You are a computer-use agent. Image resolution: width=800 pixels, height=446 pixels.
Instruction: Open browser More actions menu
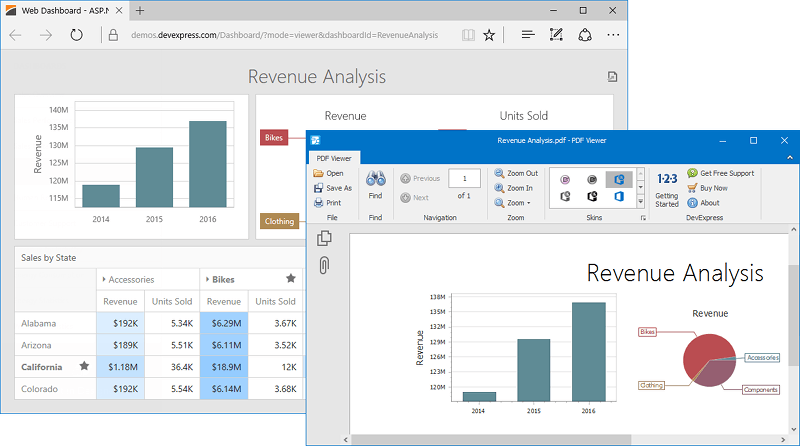[613, 35]
